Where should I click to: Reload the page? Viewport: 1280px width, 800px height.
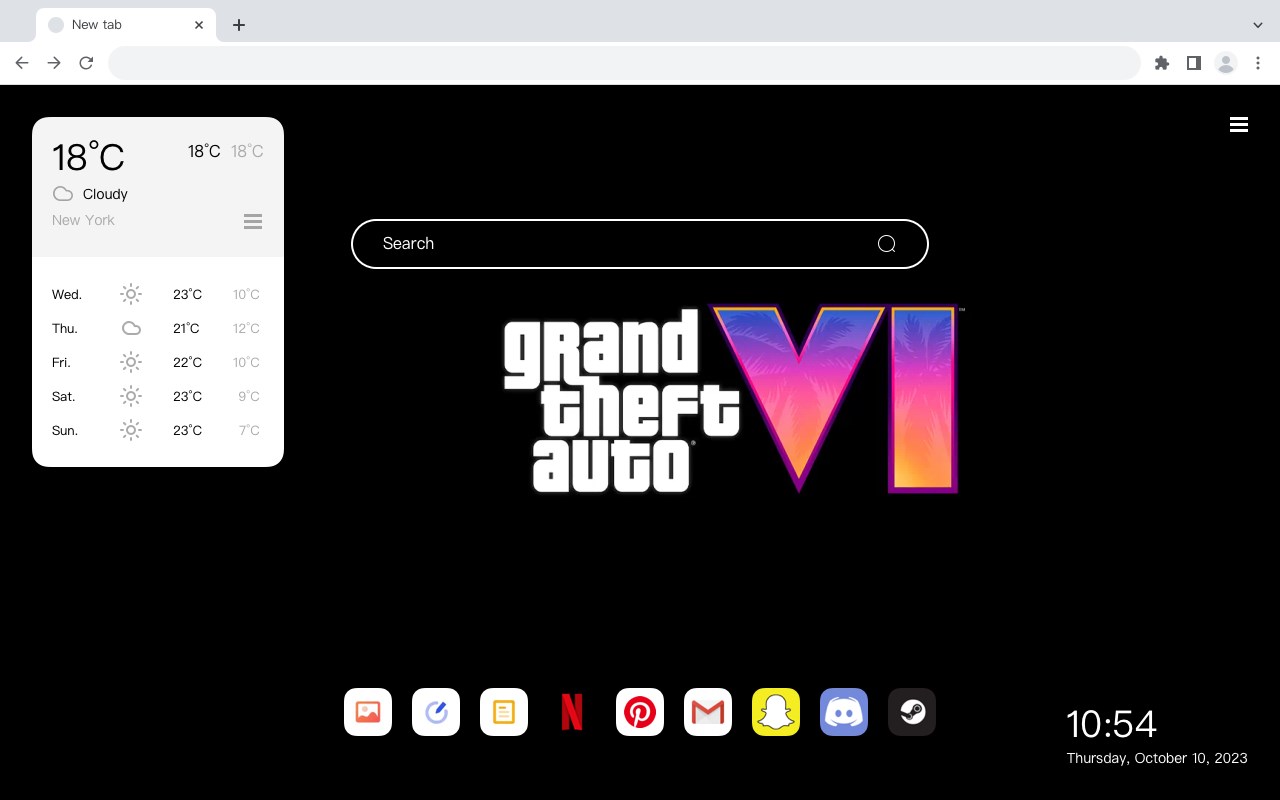[x=86, y=63]
